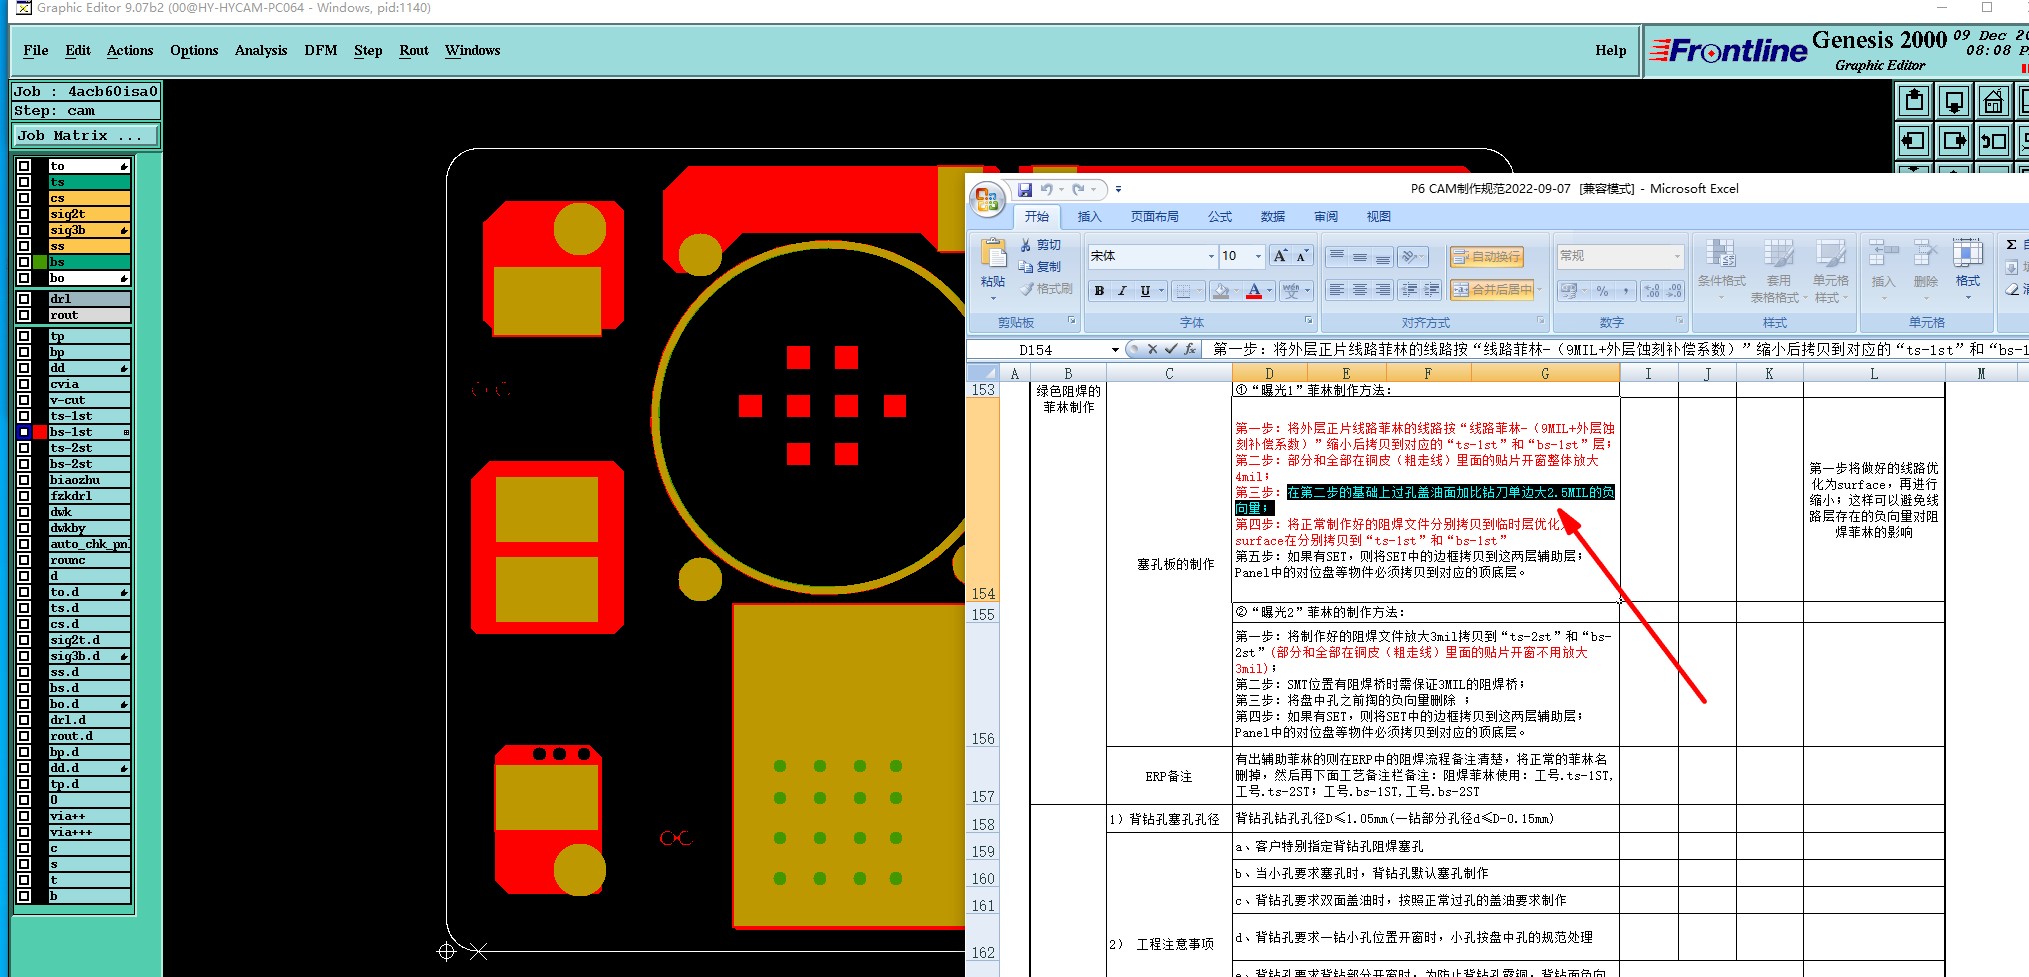Click the AutoSum sigma icon

pos(2012,245)
